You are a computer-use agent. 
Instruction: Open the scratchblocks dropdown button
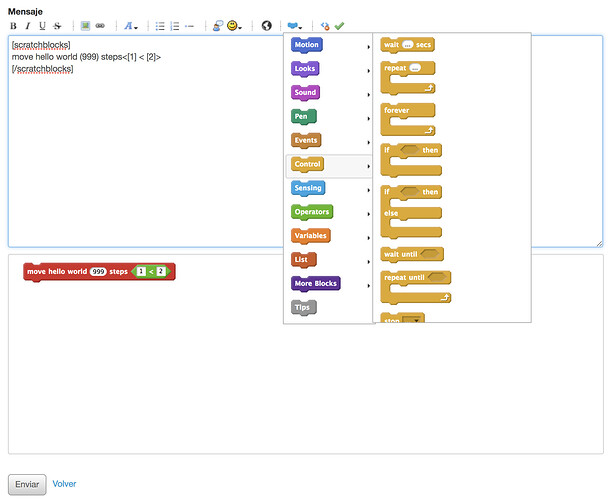point(295,26)
